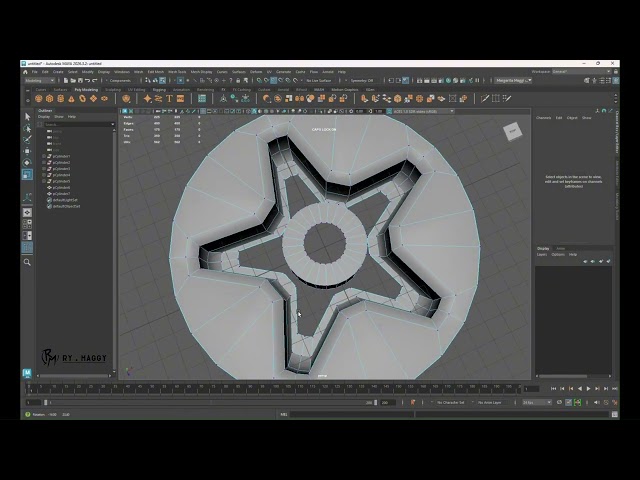Create a polygon cylinder from shelf

pyautogui.click(x=61, y=98)
